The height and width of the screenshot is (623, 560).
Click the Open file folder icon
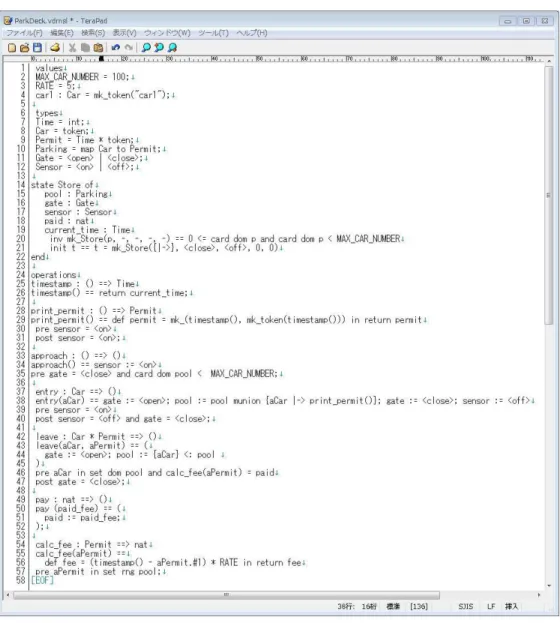[x=25, y=48]
